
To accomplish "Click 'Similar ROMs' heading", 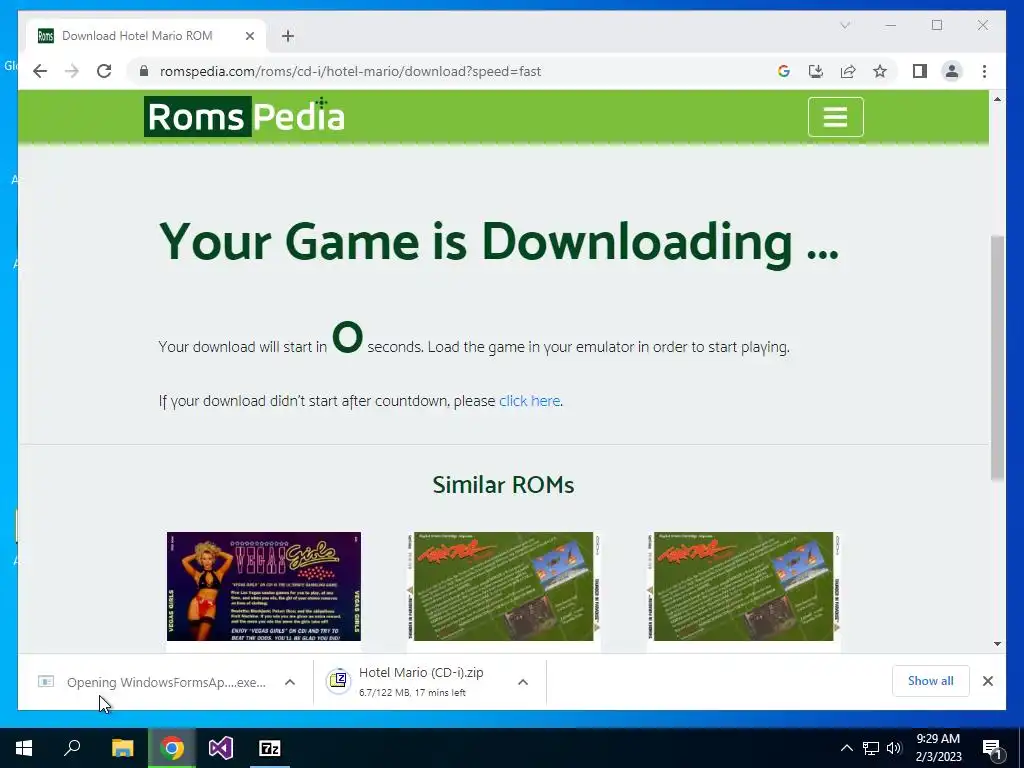I will pos(504,485).
